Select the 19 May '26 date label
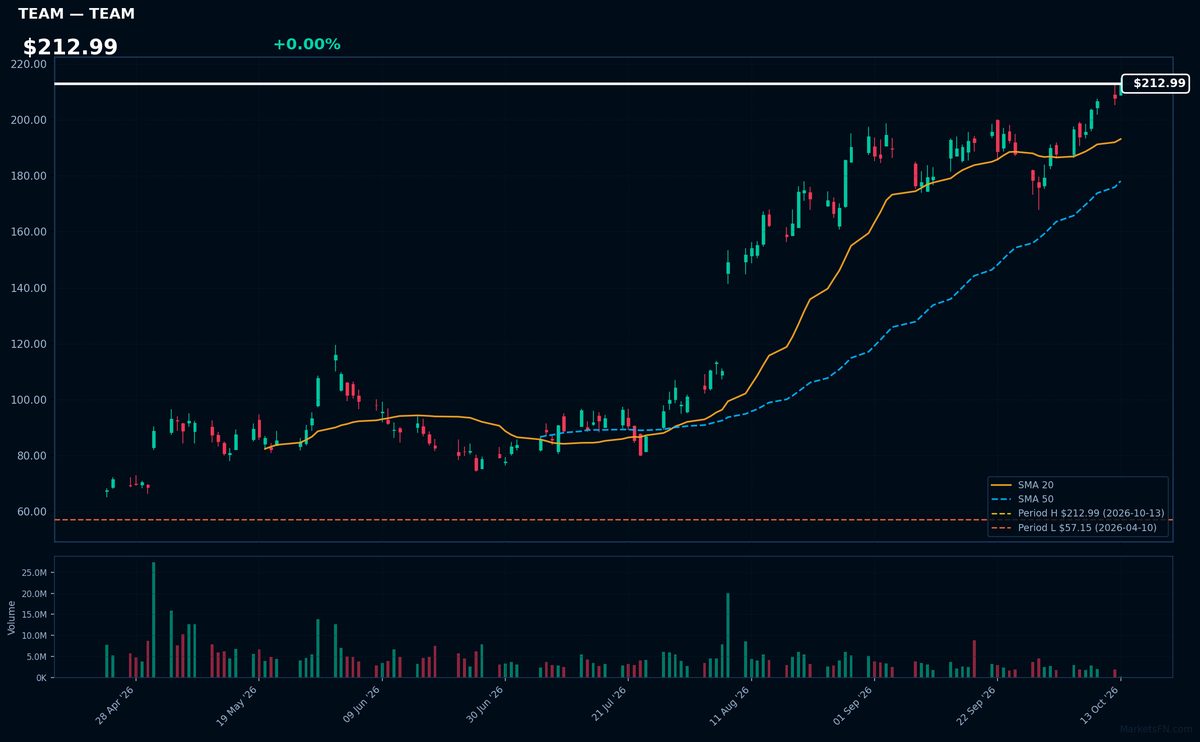 pos(238,706)
